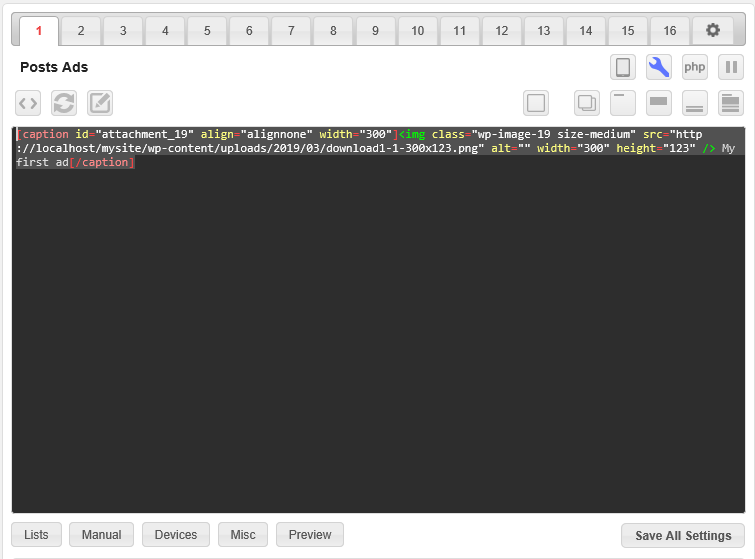Pause ad insertion for this block

coord(731,68)
